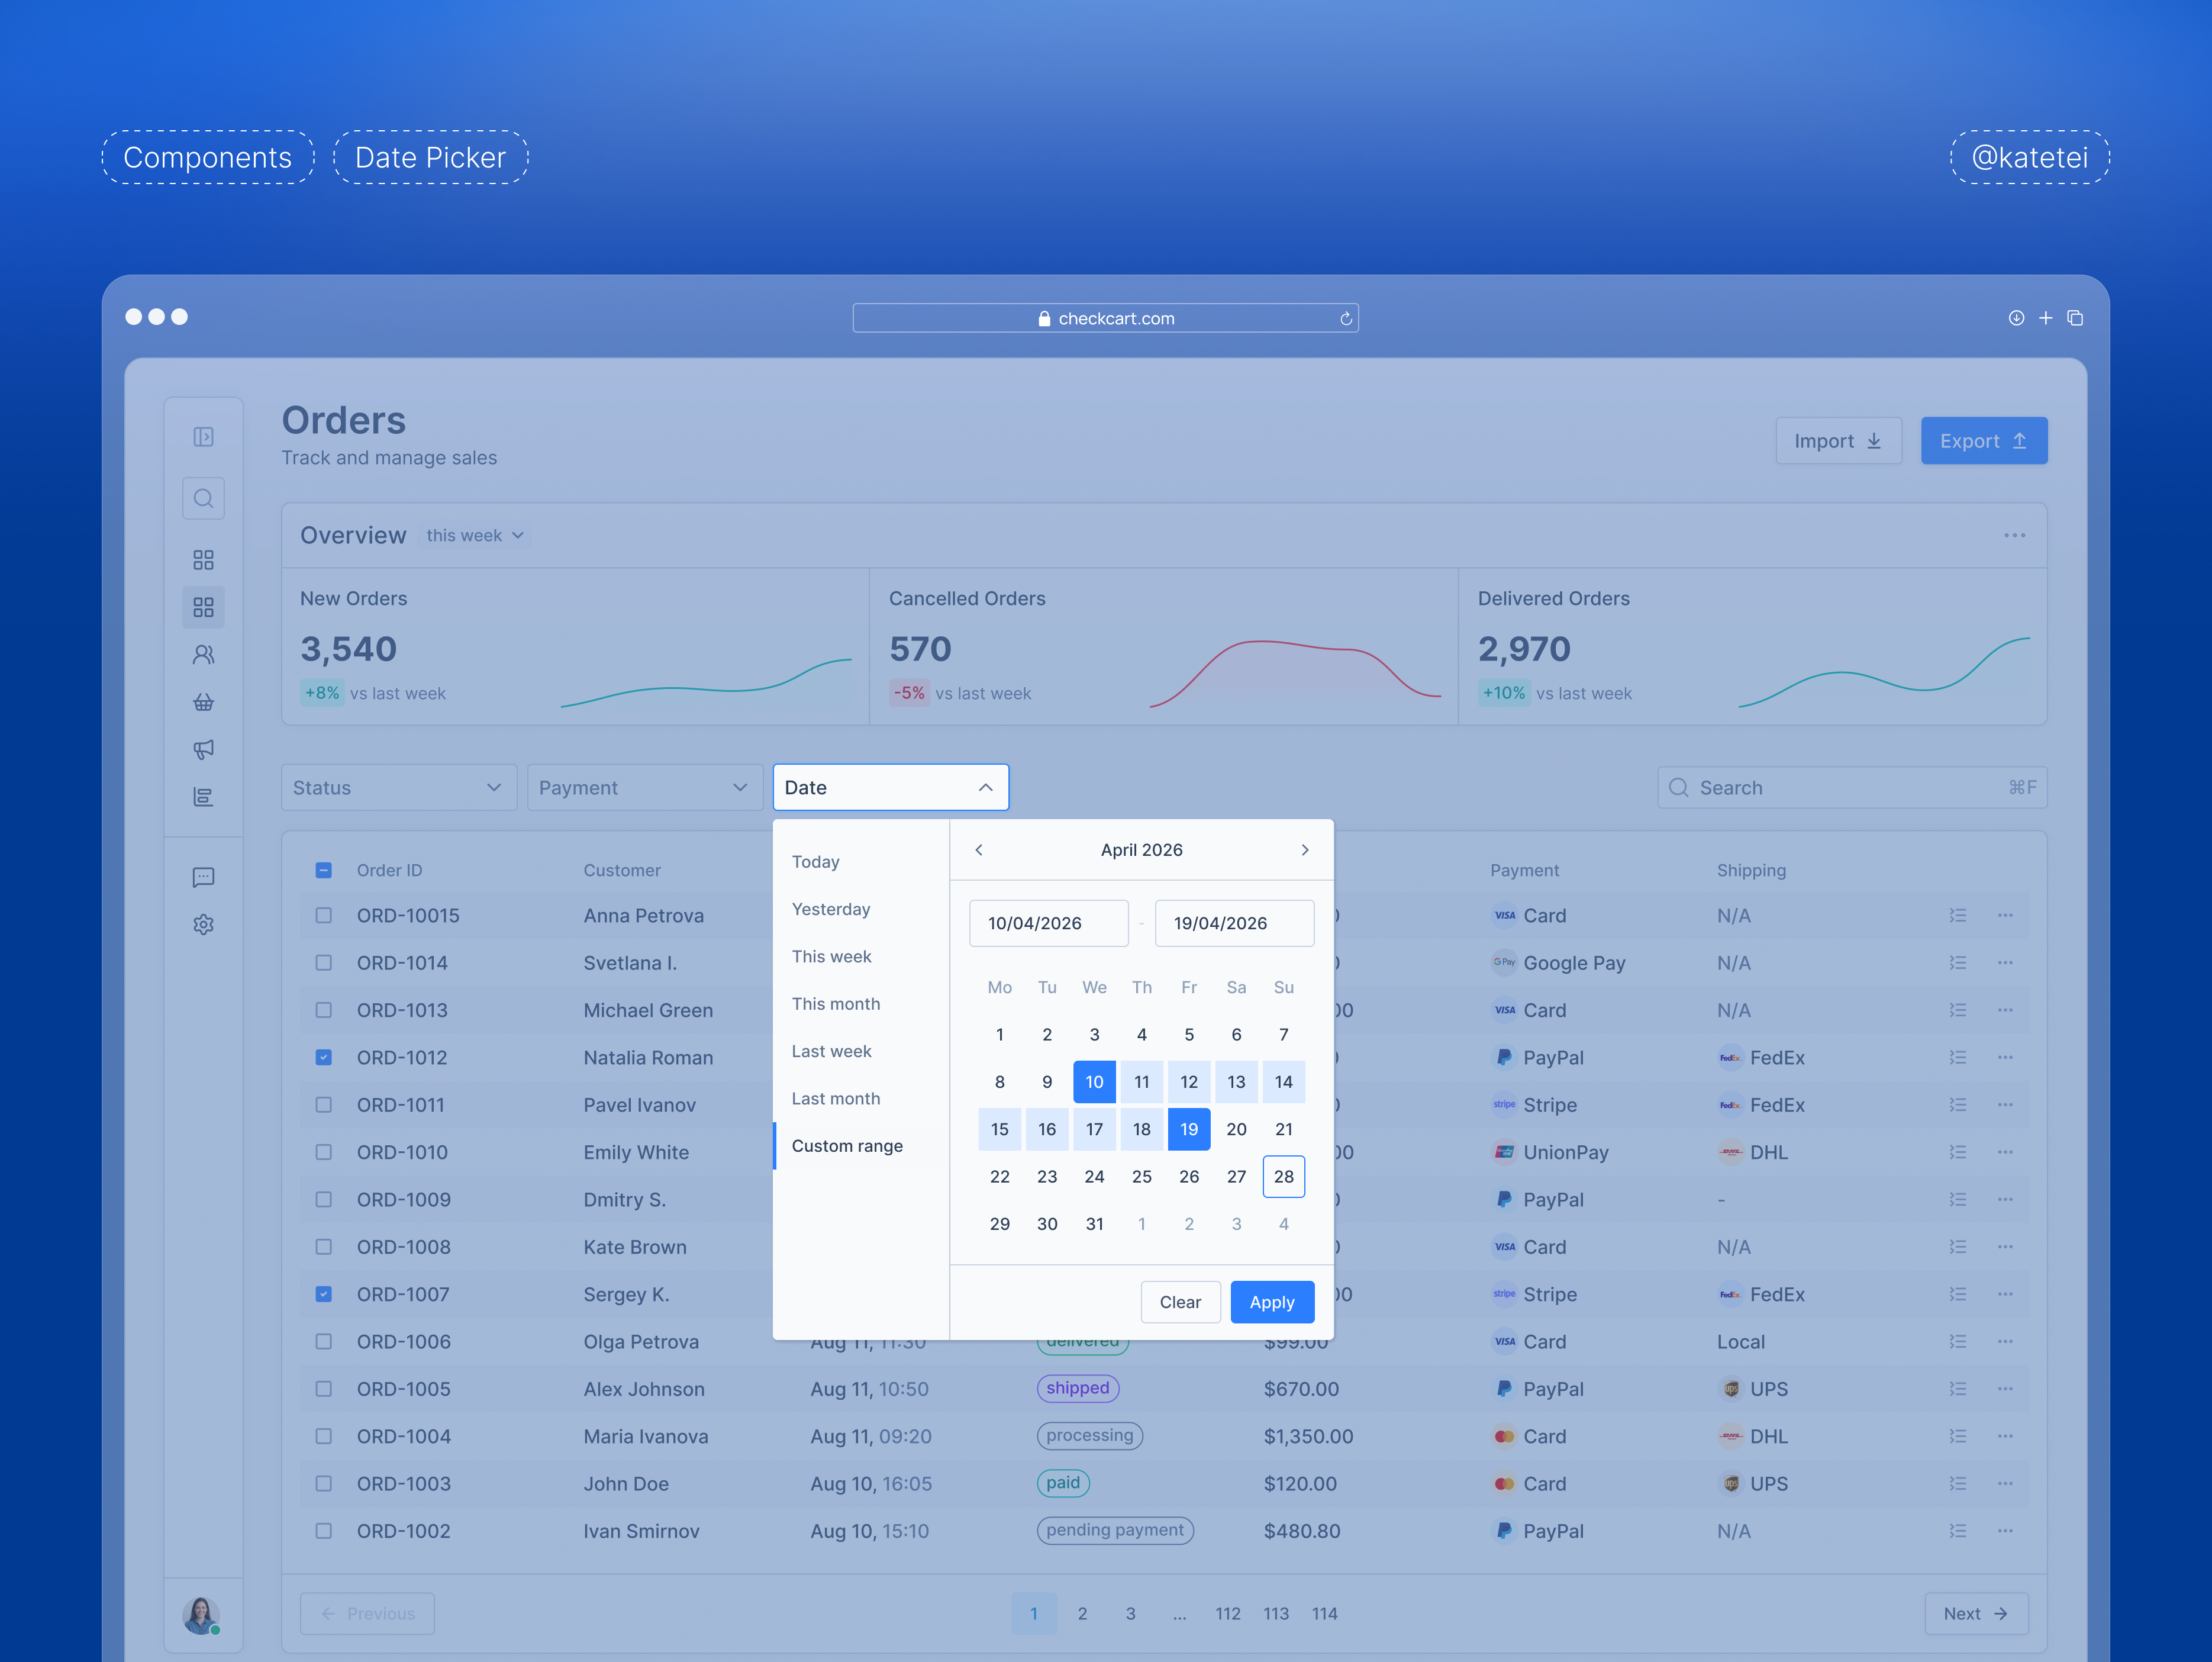The image size is (2212, 1662).
Task: Check the box for order ORD-1003
Action: coord(323,1484)
